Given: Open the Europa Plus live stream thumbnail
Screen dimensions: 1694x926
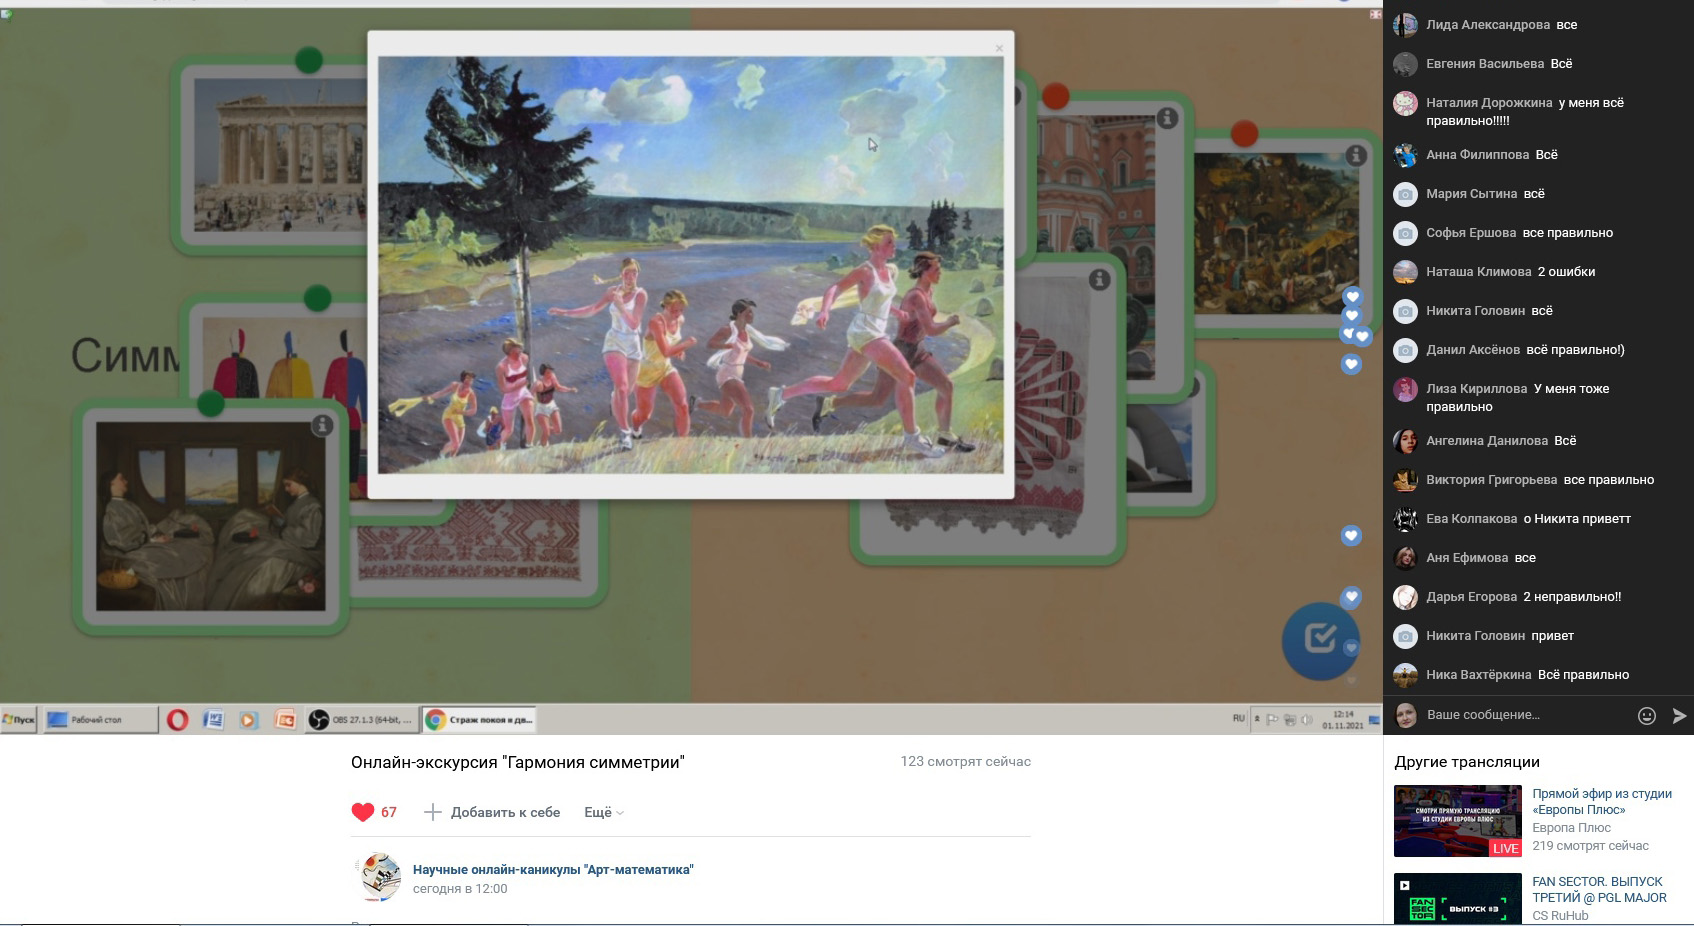Looking at the screenshot, I should (1457, 821).
